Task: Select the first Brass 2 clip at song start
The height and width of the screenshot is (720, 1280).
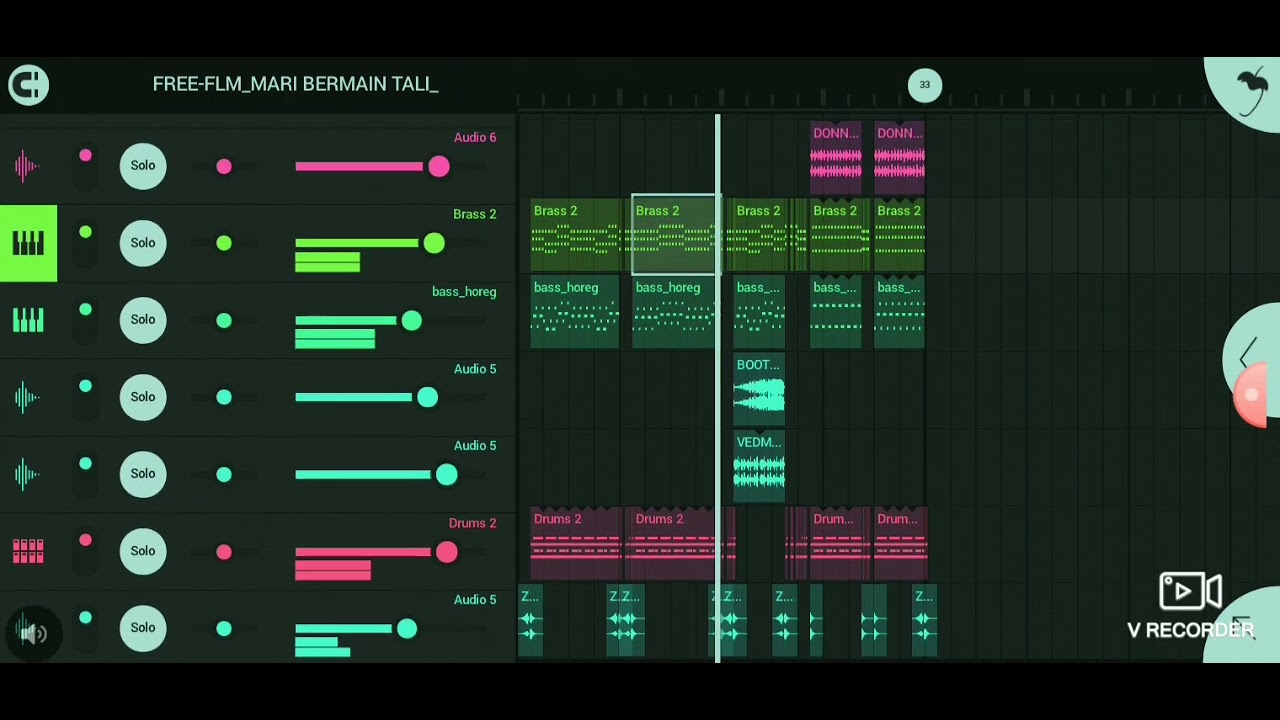Action: coord(575,235)
